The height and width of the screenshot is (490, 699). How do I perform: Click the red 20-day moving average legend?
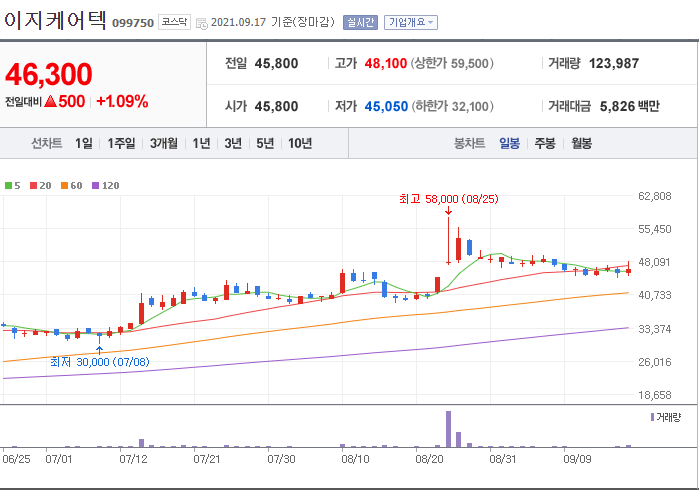click(41, 185)
